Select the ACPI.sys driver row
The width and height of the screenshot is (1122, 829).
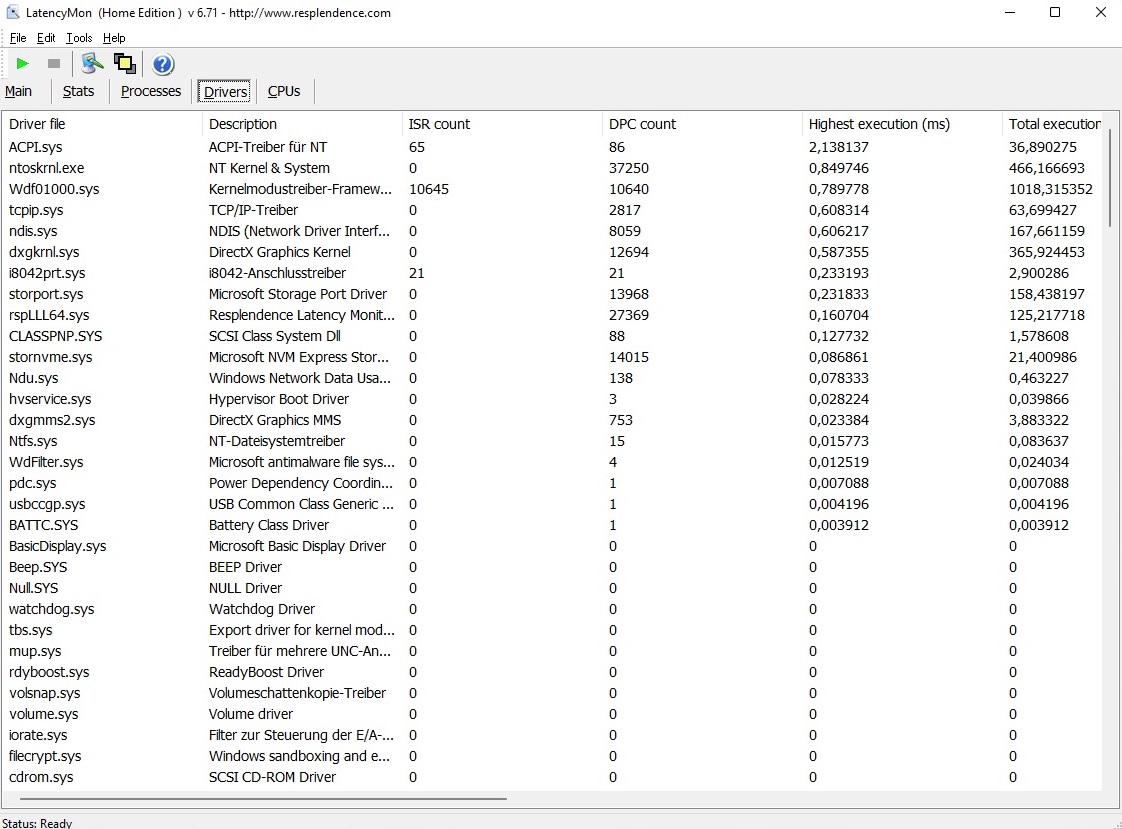552,147
